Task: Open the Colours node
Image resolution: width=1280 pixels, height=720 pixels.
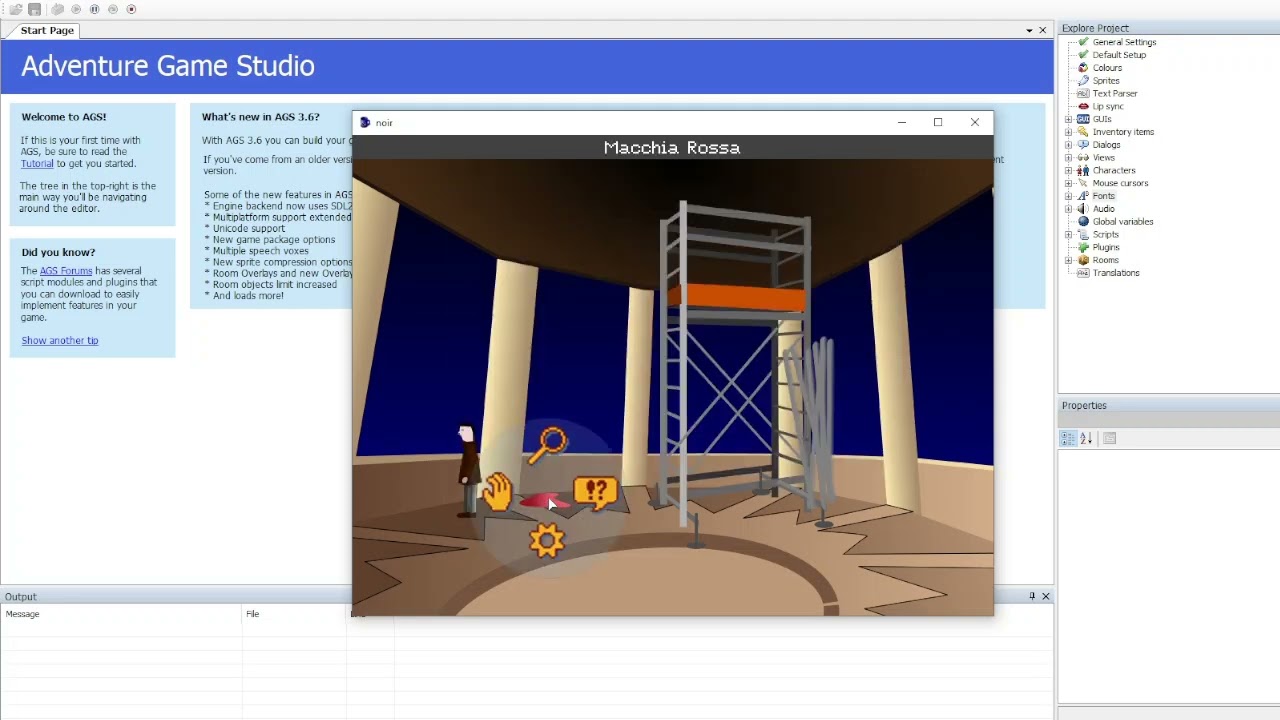Action: point(1107,68)
